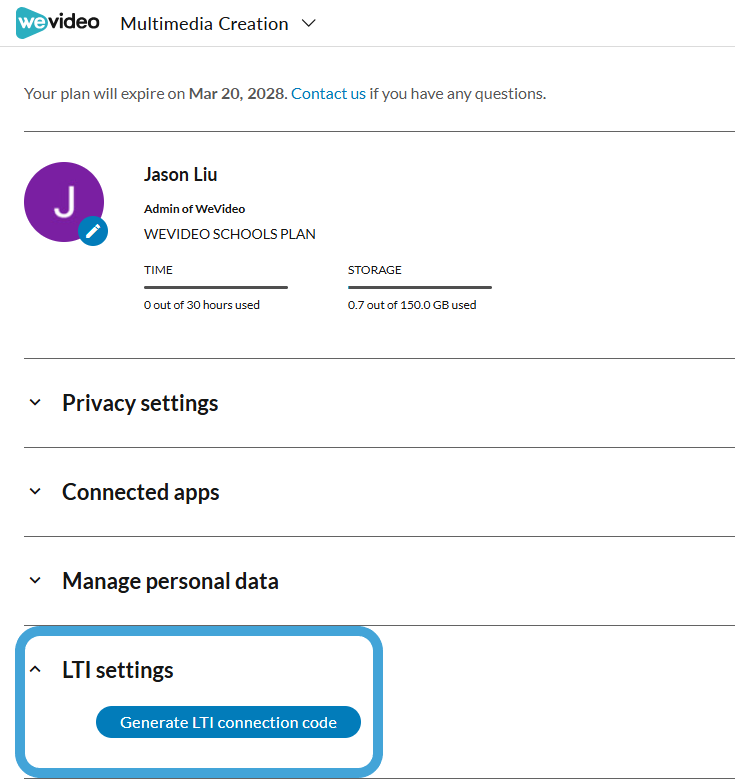Viewport: 735px width, 784px height.
Task: Follow the Contact us link
Action: click(328, 94)
